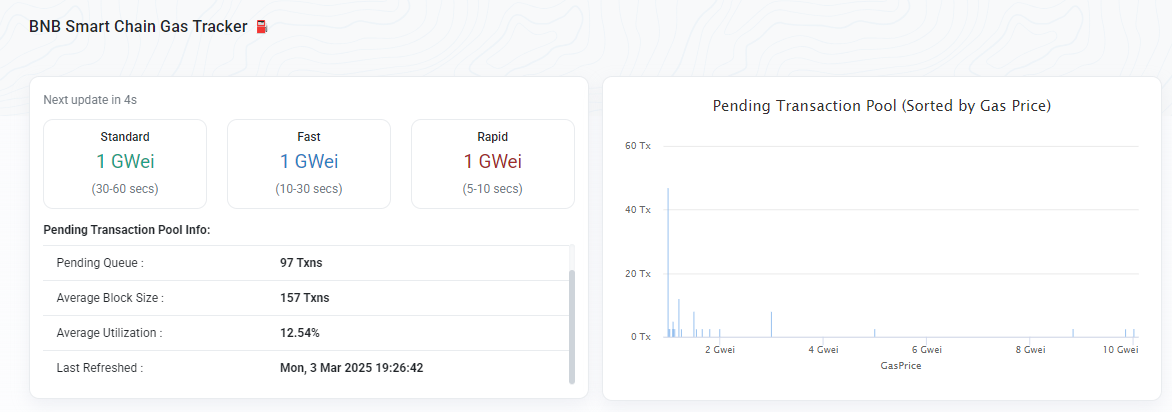The image size is (1172, 412).
Task: Click the Average Block Size row
Action: point(306,298)
